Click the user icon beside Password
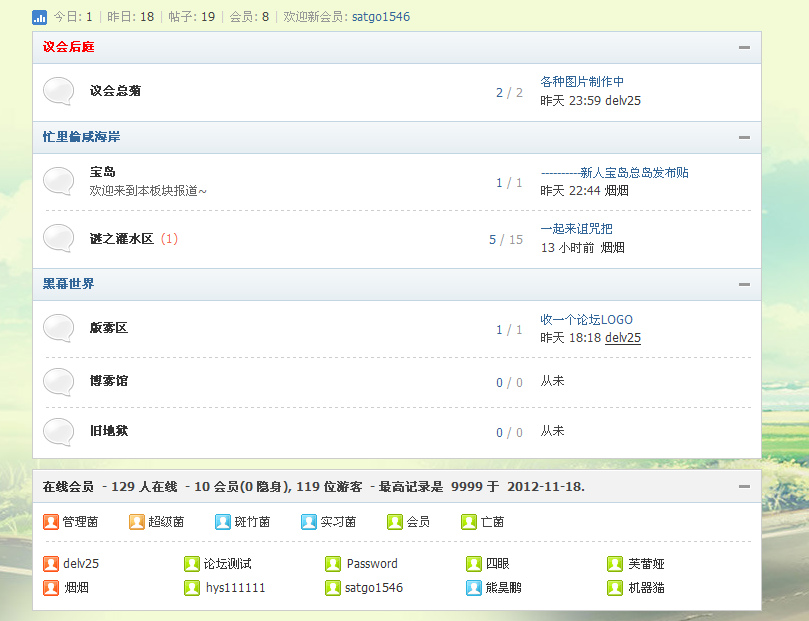The height and width of the screenshot is (621, 809). [x=333, y=564]
